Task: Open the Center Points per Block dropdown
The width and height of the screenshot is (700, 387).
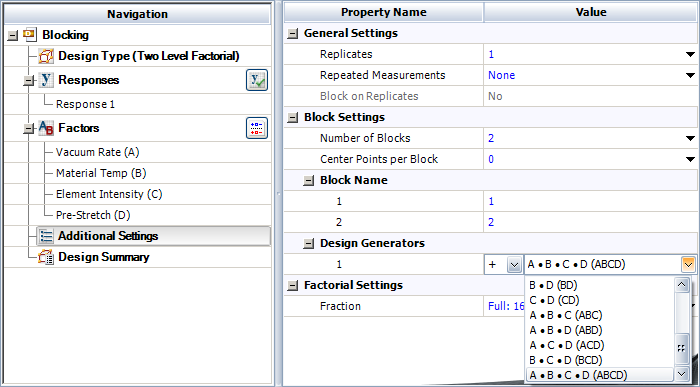Action: click(x=690, y=159)
